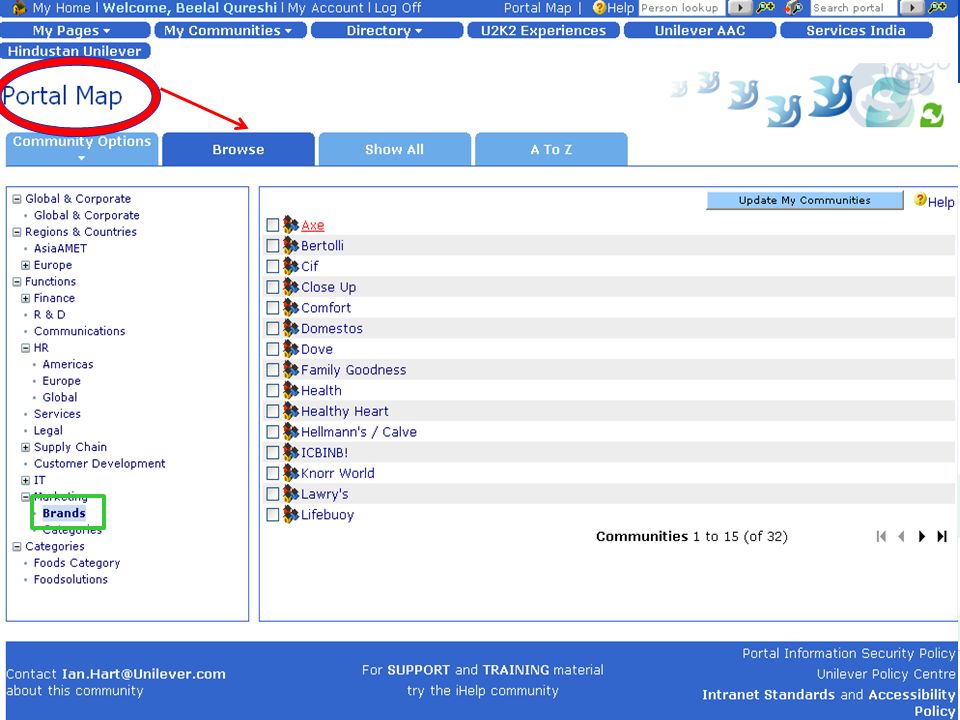Expand the IT tree node

26,480
